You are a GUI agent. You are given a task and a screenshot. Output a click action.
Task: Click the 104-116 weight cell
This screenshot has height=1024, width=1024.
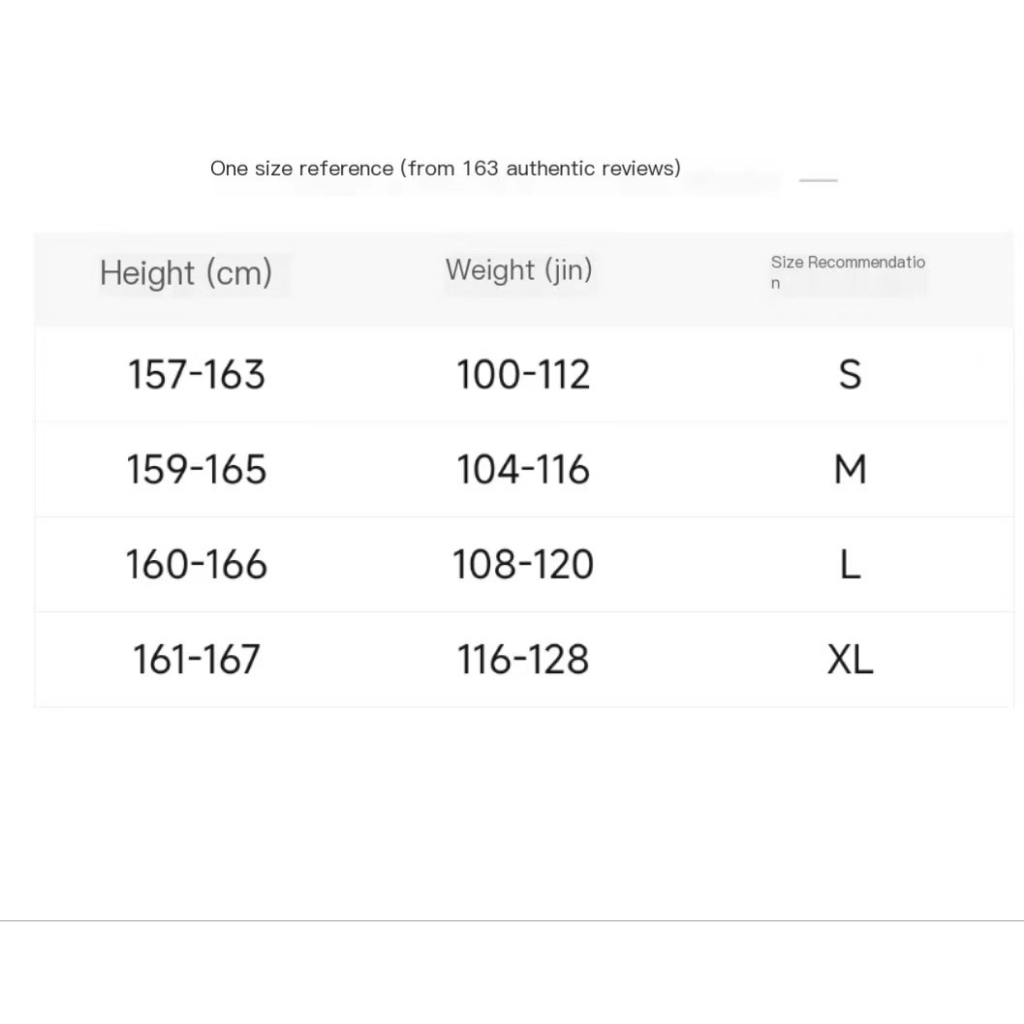click(523, 470)
